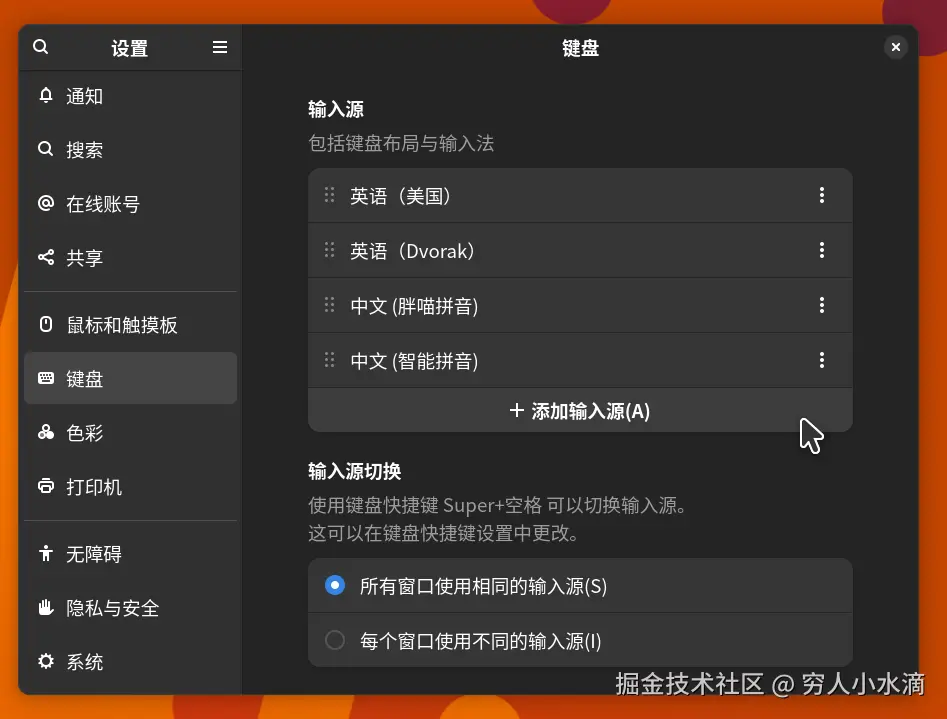Screen dimensions: 947x719
Task: Select 每个窗口使用不同的输入源(I) radio option
Action: coord(335,640)
